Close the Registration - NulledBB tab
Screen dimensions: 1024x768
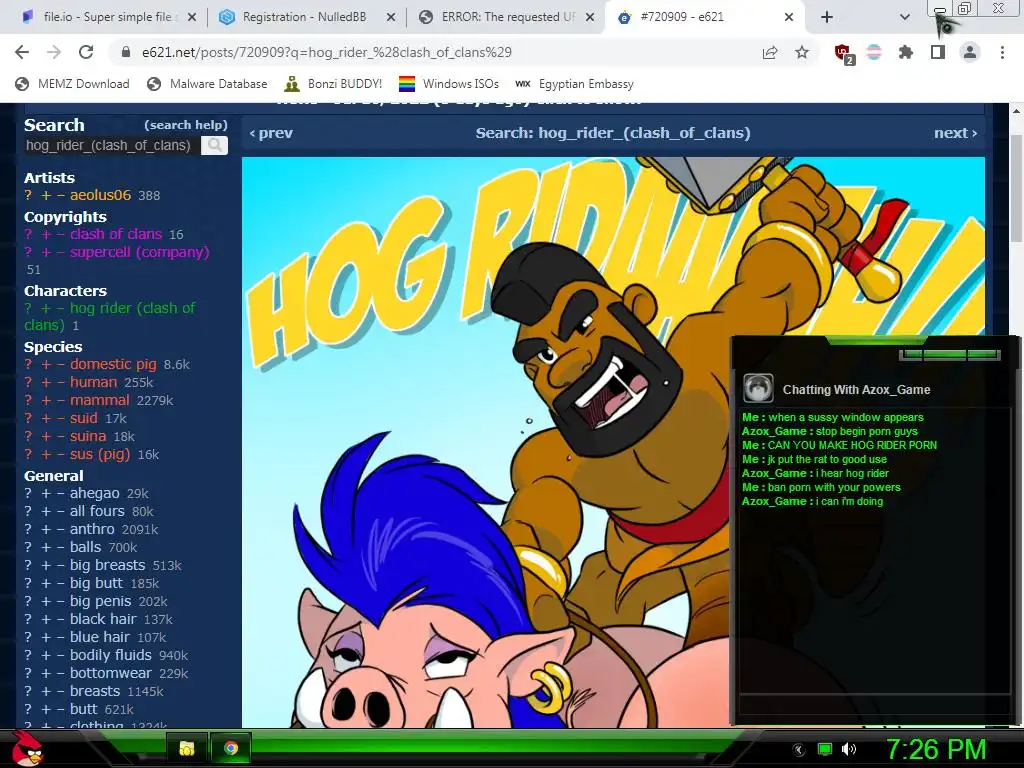391,17
